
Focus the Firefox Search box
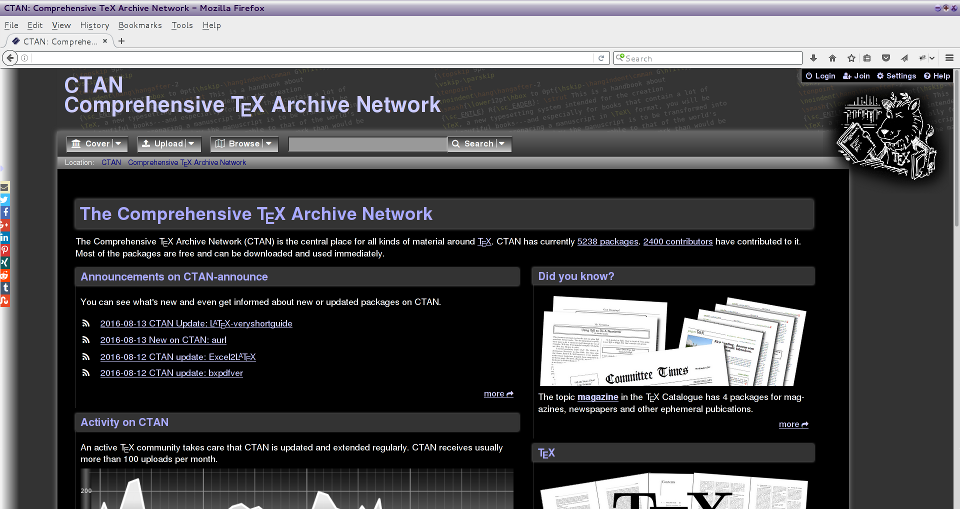click(x=708, y=58)
